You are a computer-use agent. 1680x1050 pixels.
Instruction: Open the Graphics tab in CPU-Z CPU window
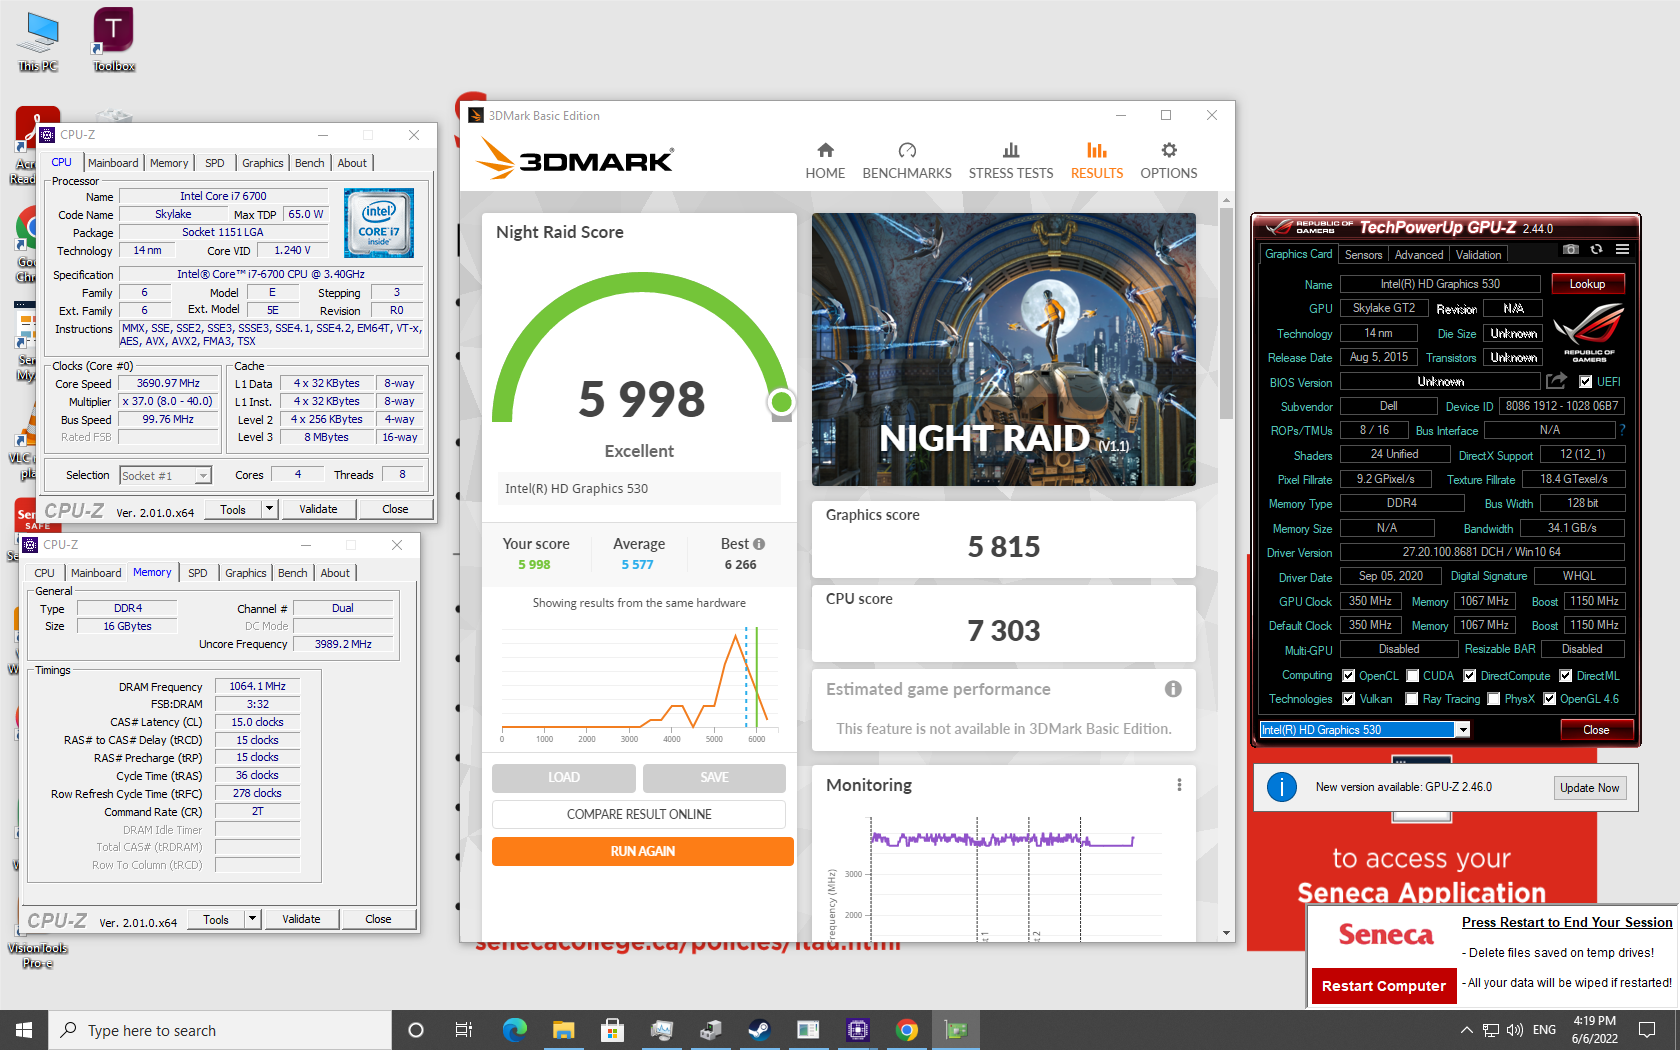point(262,163)
